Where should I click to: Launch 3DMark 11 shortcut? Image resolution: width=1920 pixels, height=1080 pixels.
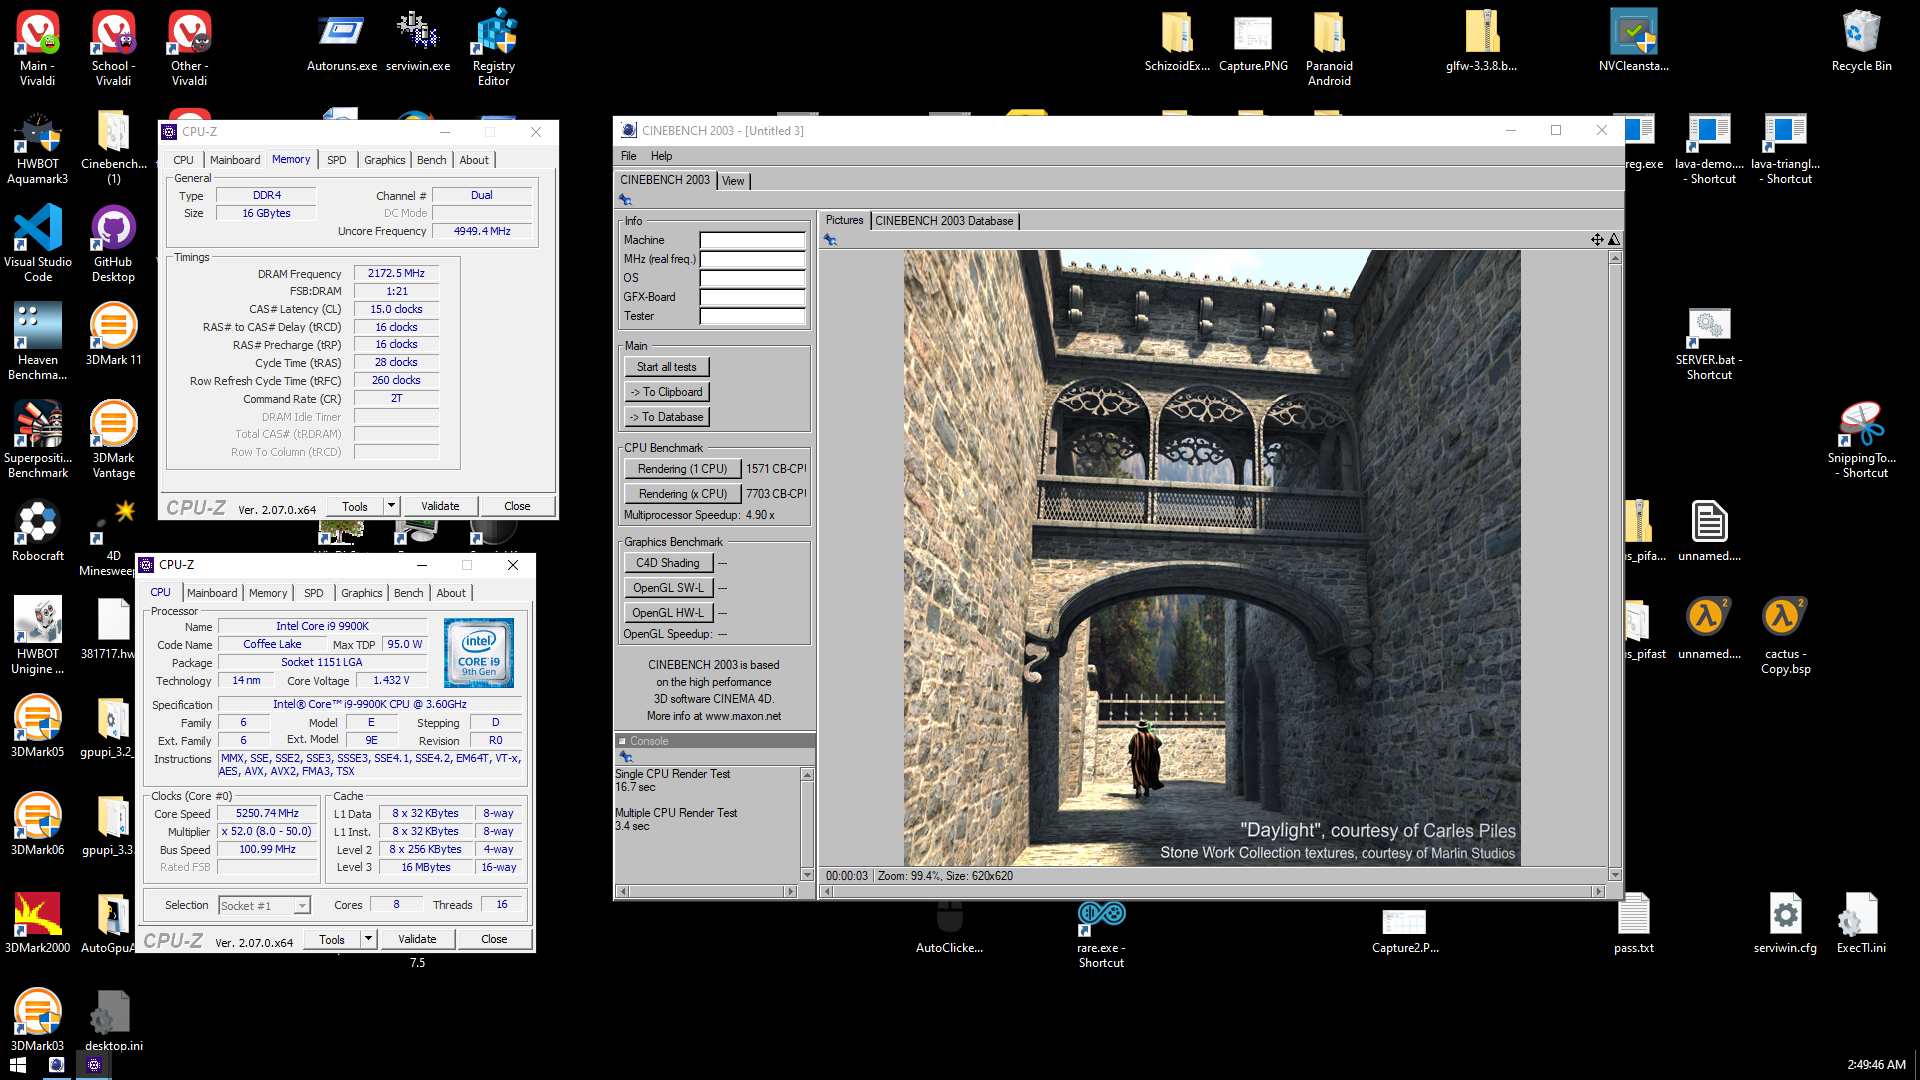click(113, 336)
